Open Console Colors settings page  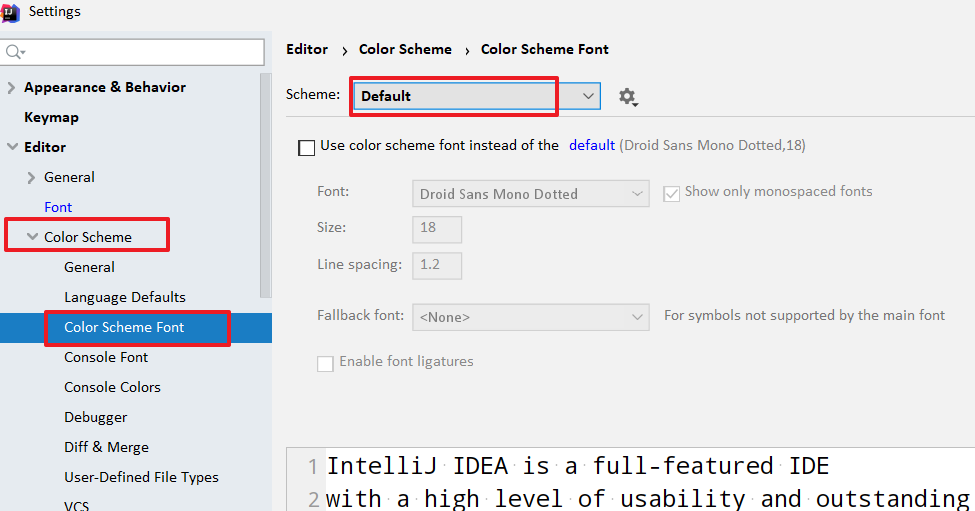point(112,387)
